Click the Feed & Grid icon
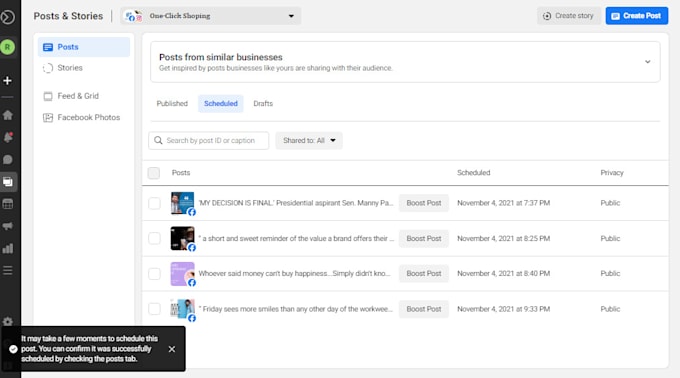Image resolution: width=680 pixels, height=378 pixels. (48, 96)
